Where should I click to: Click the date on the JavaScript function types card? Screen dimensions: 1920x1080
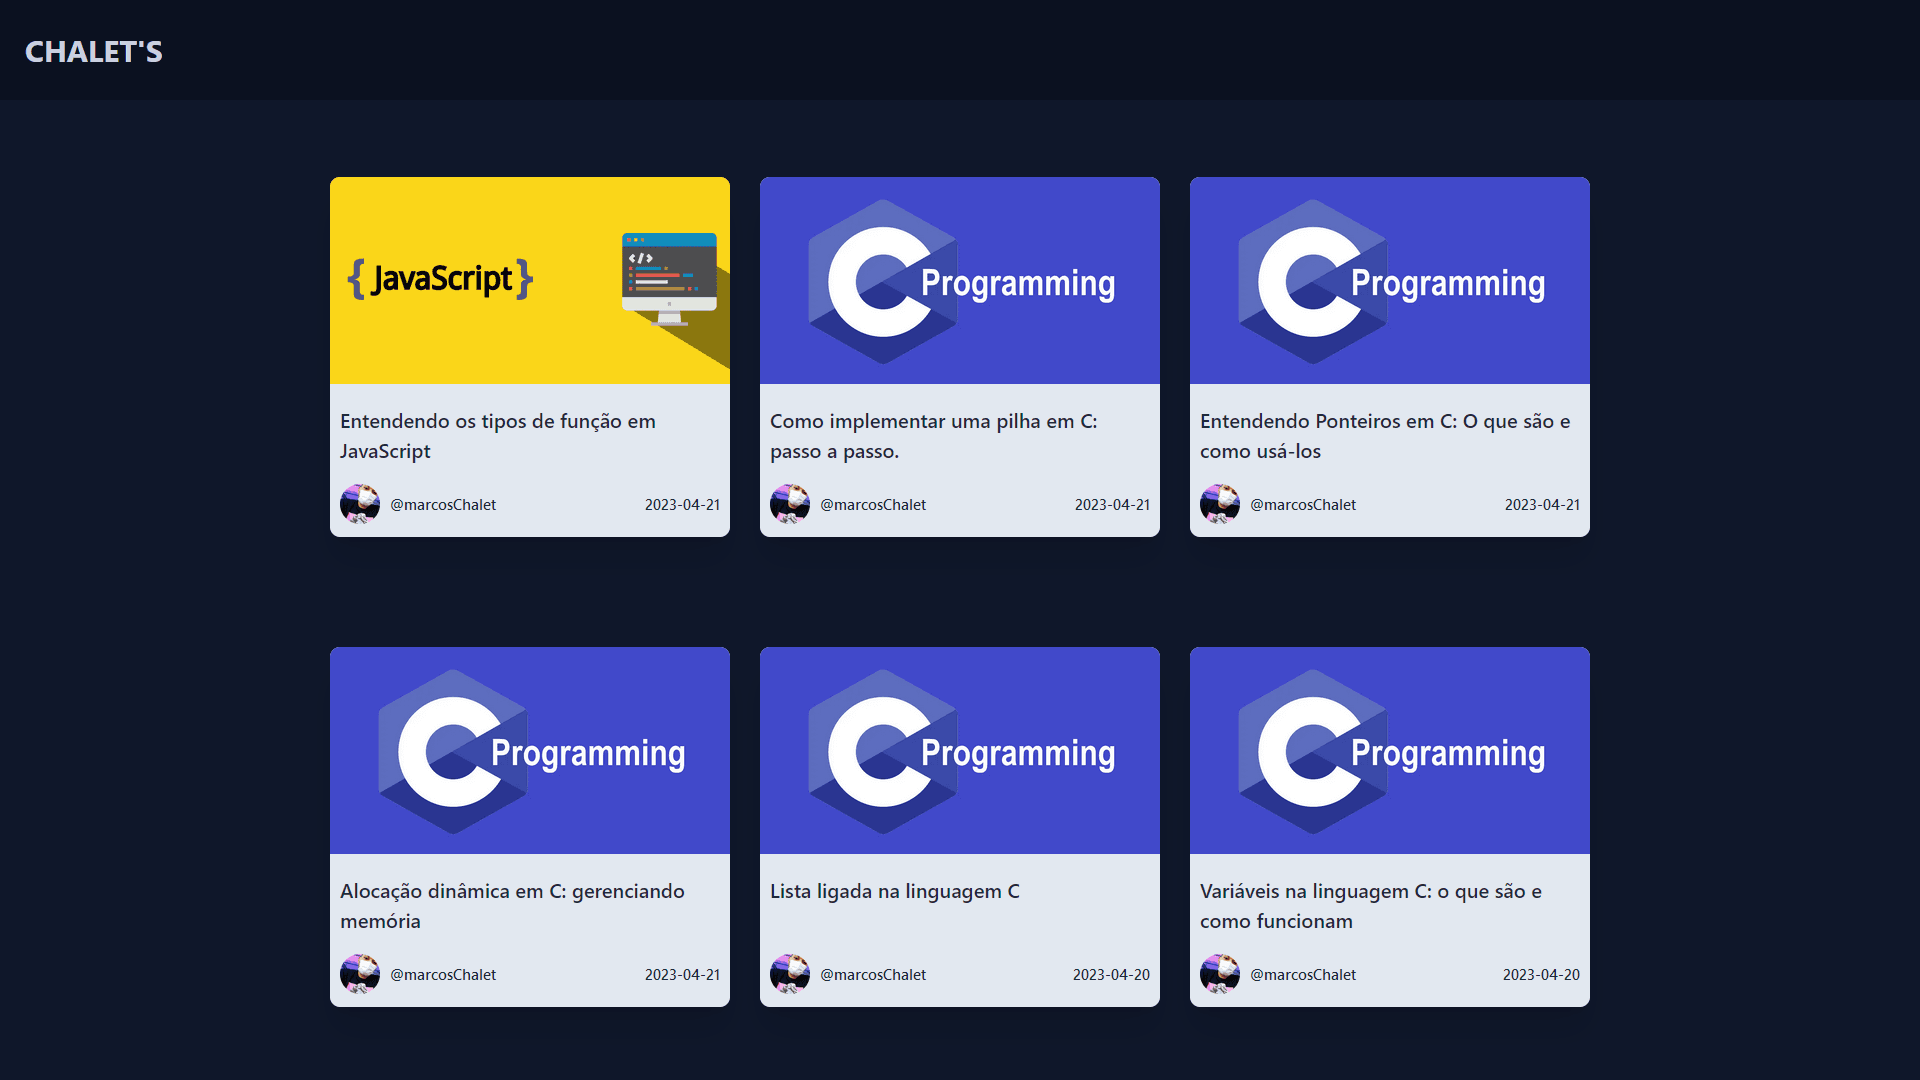pyautogui.click(x=682, y=505)
